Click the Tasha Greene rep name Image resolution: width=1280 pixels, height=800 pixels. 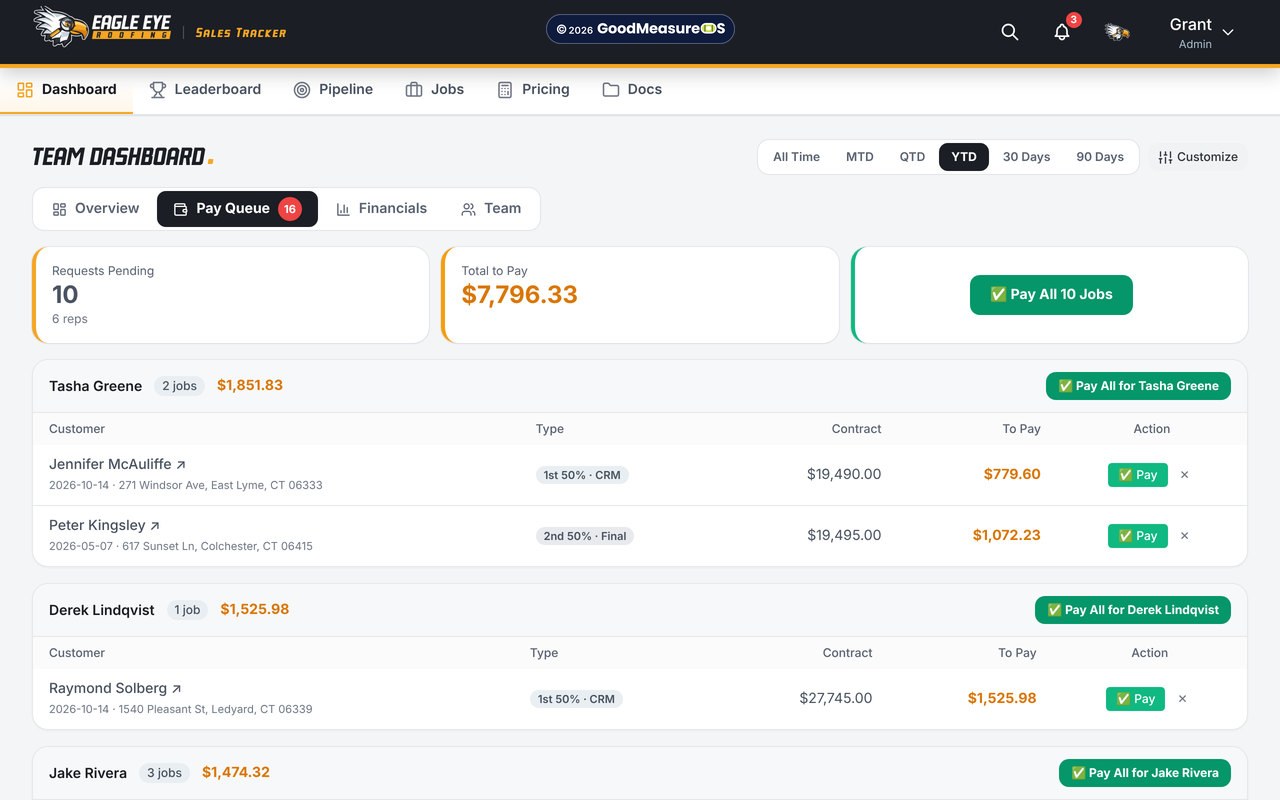96,386
